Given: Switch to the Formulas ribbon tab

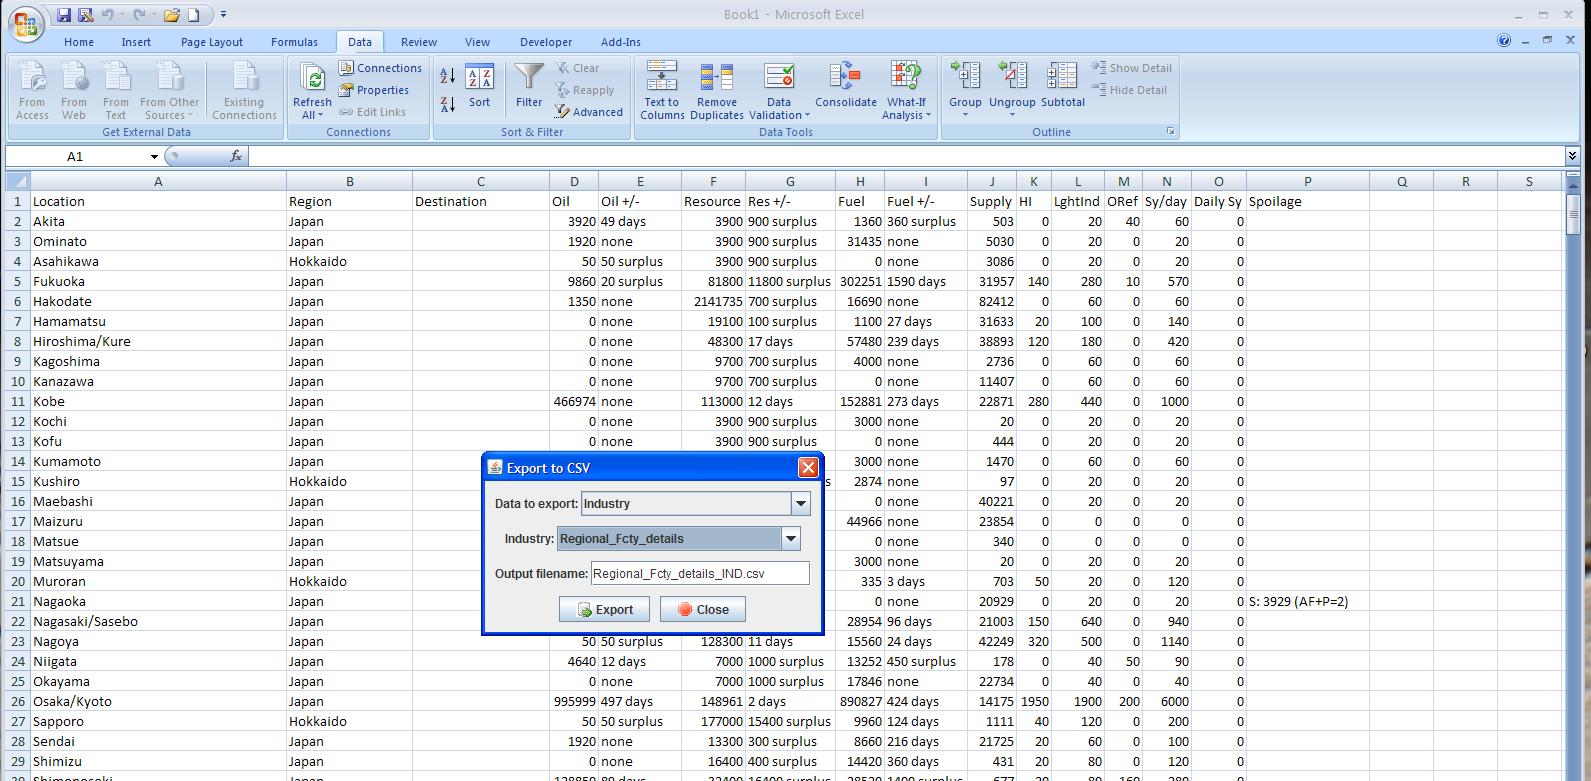Looking at the screenshot, I should point(294,42).
